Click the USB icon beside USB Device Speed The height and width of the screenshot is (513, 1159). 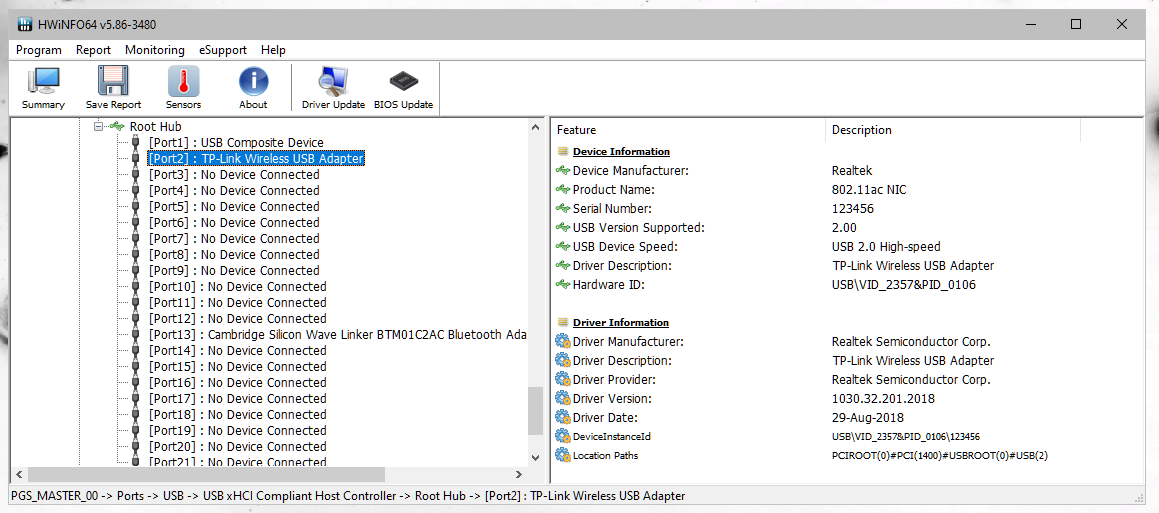563,247
